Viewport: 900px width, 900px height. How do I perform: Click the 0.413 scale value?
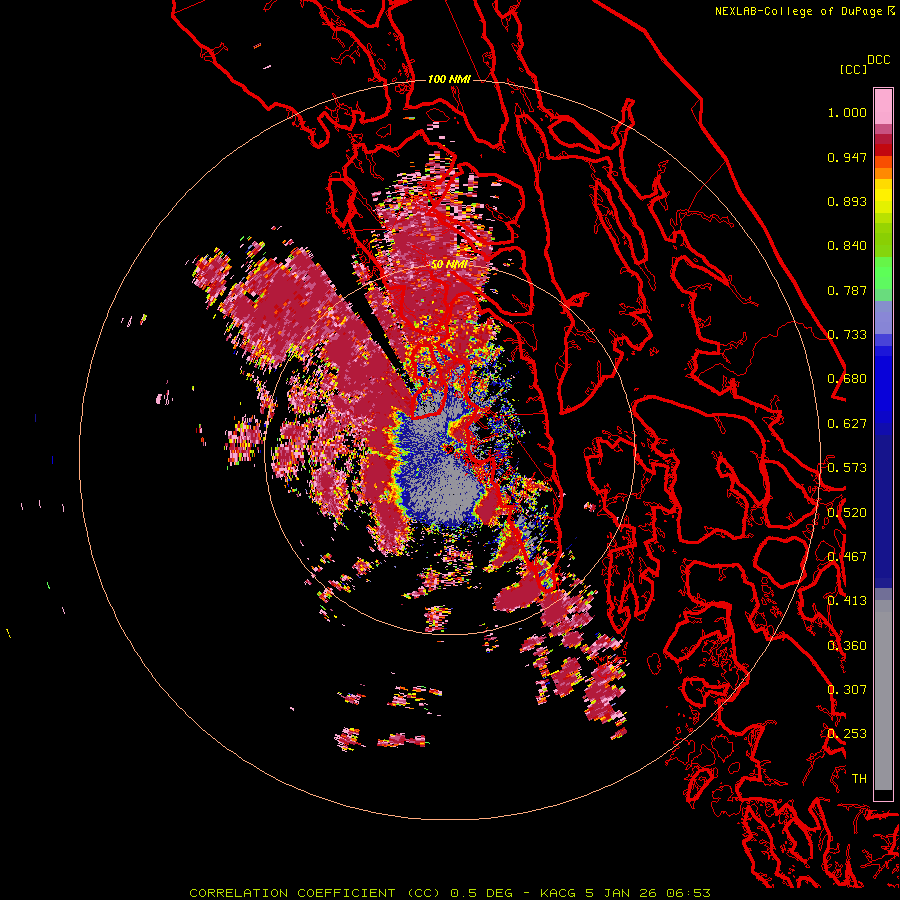pos(847,601)
